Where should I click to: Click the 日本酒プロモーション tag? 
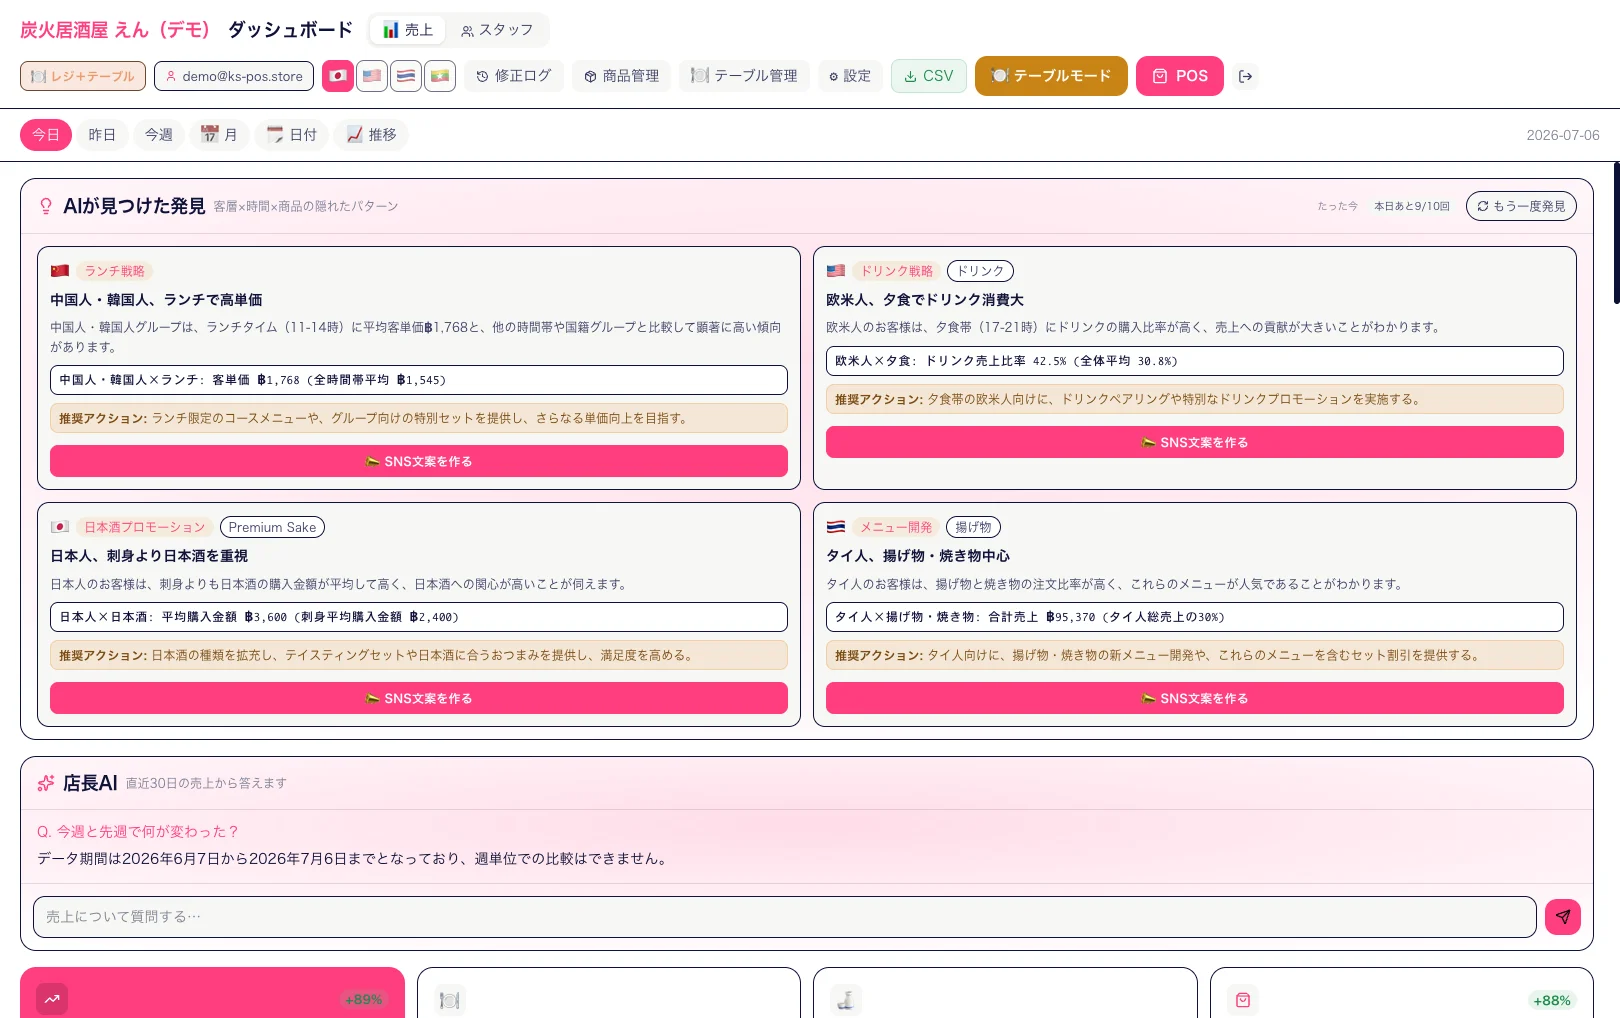[144, 527]
